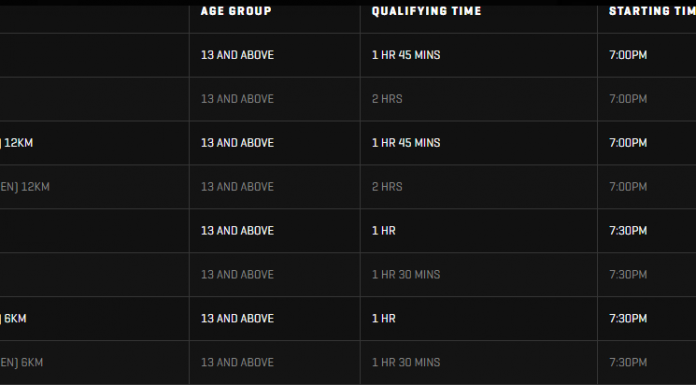
Task: Select the QUALIFYING TIME column header
Action: click(x=426, y=11)
